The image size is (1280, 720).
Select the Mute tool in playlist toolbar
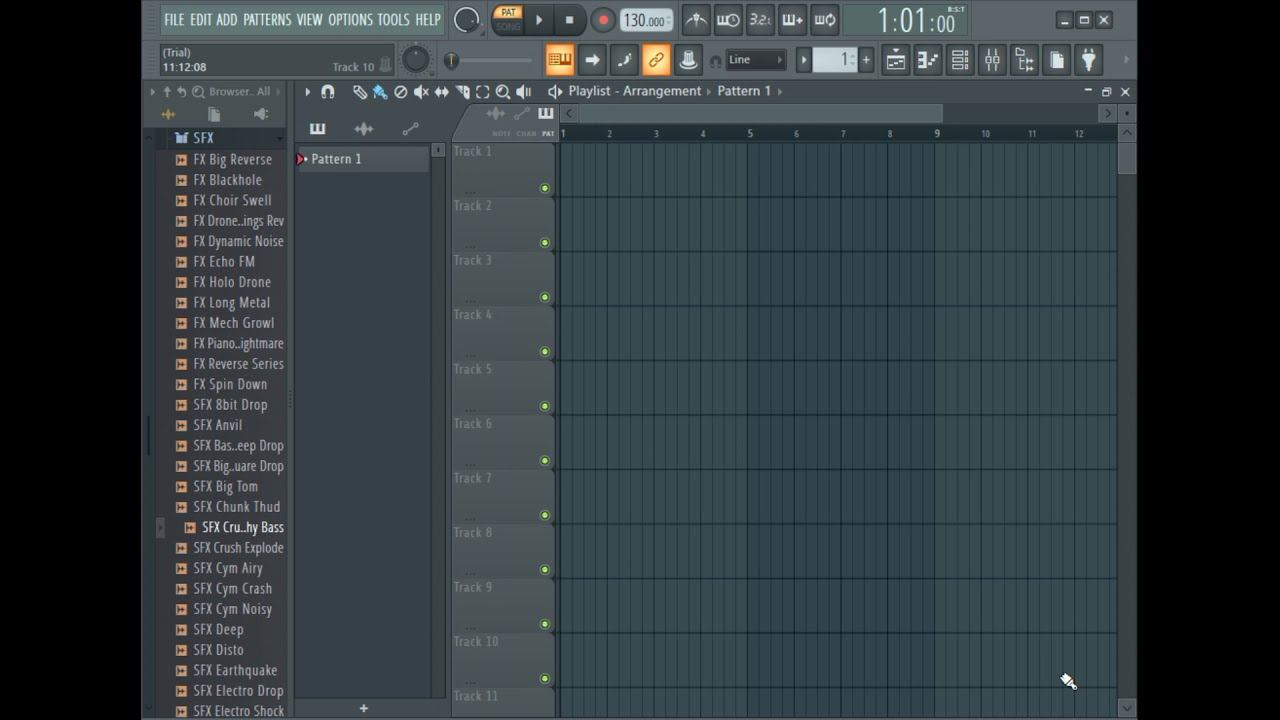(x=421, y=92)
